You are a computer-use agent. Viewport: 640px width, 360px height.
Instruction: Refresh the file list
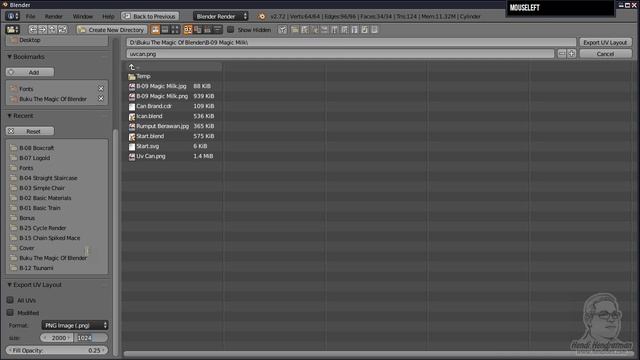62,29
